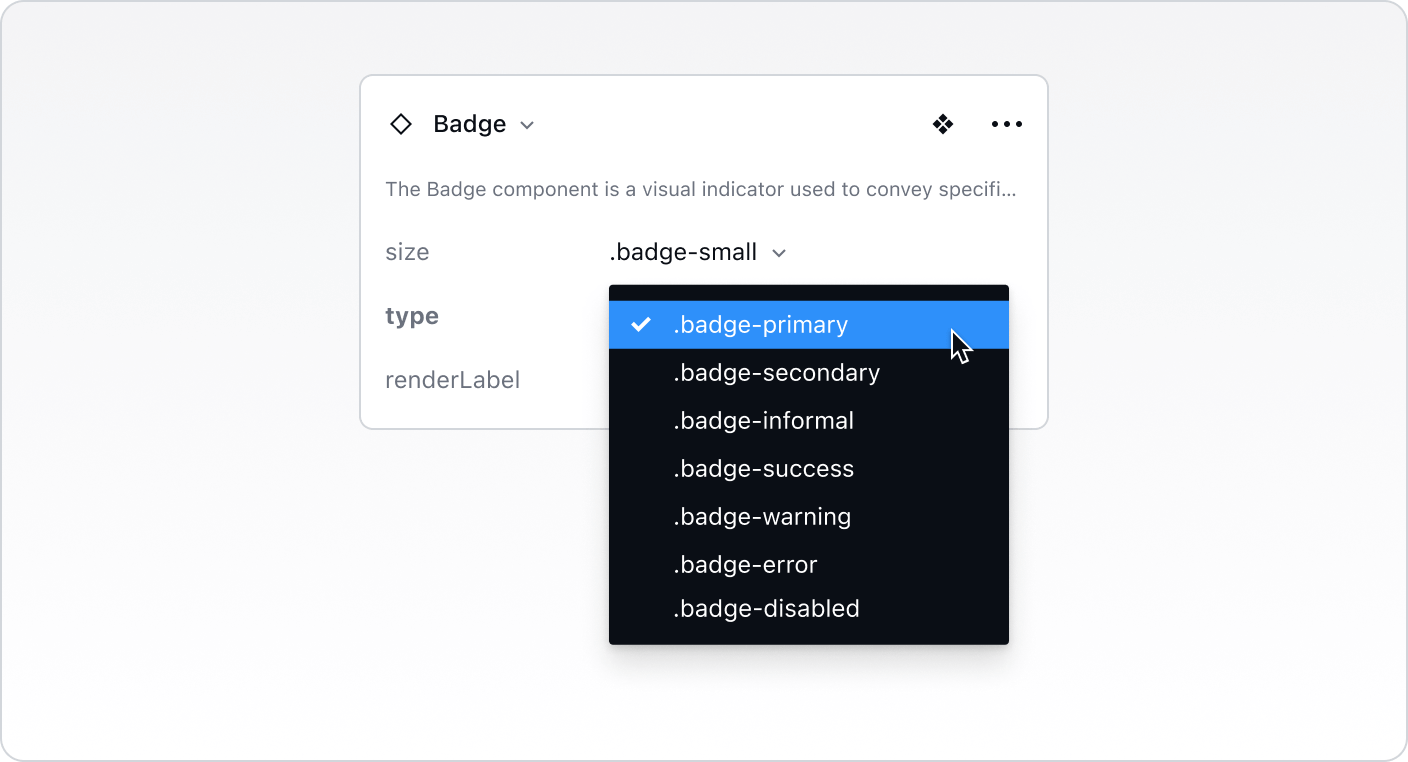This screenshot has height=762, width=1408.
Task: Open the .badge-small size dropdown
Action: [683, 252]
